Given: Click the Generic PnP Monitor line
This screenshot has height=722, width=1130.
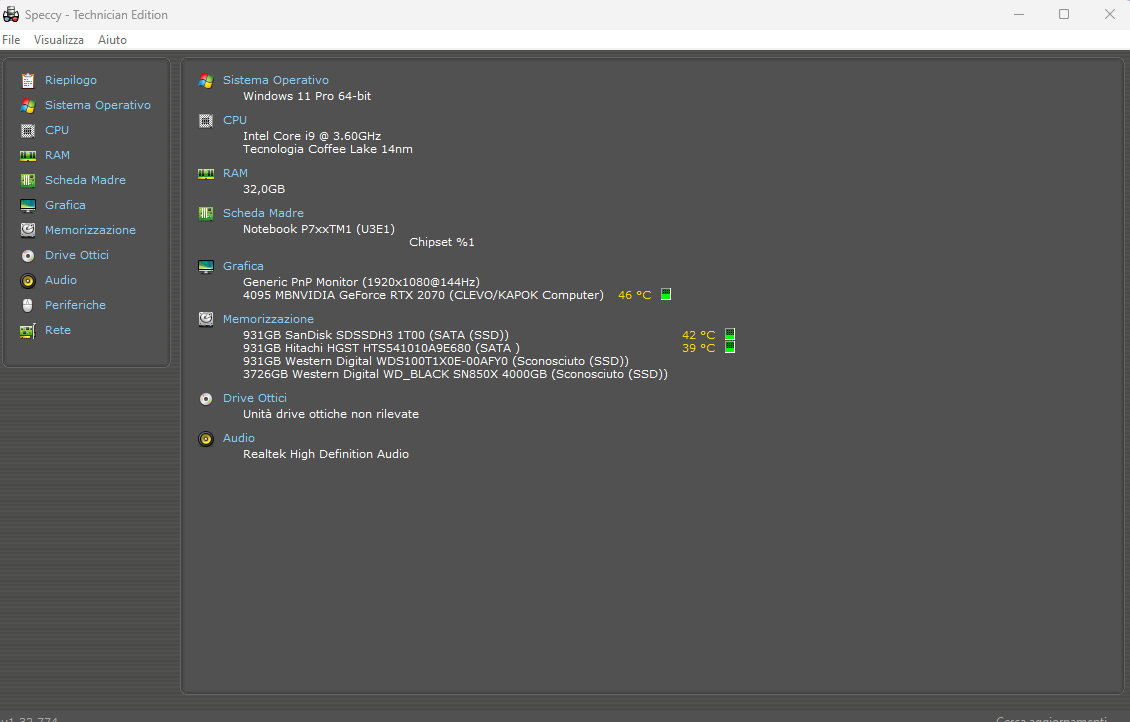Looking at the screenshot, I should click(x=361, y=282).
